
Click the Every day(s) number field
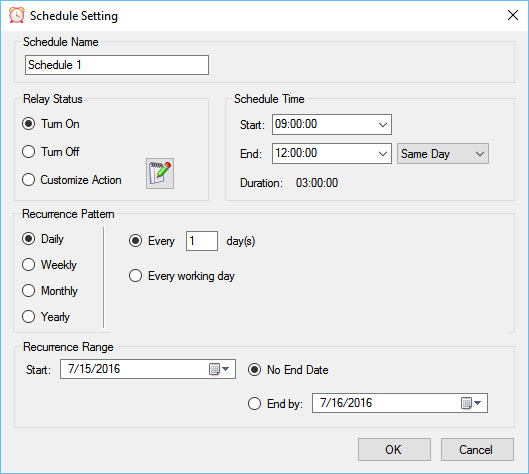(202, 241)
